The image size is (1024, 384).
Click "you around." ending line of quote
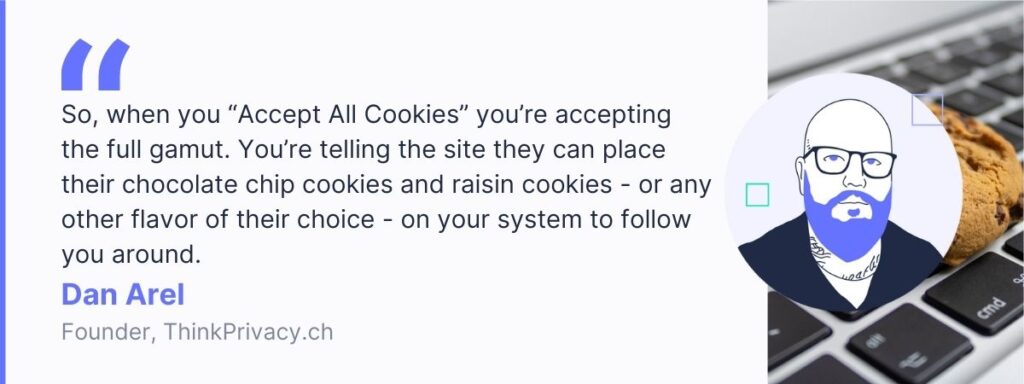coord(131,255)
